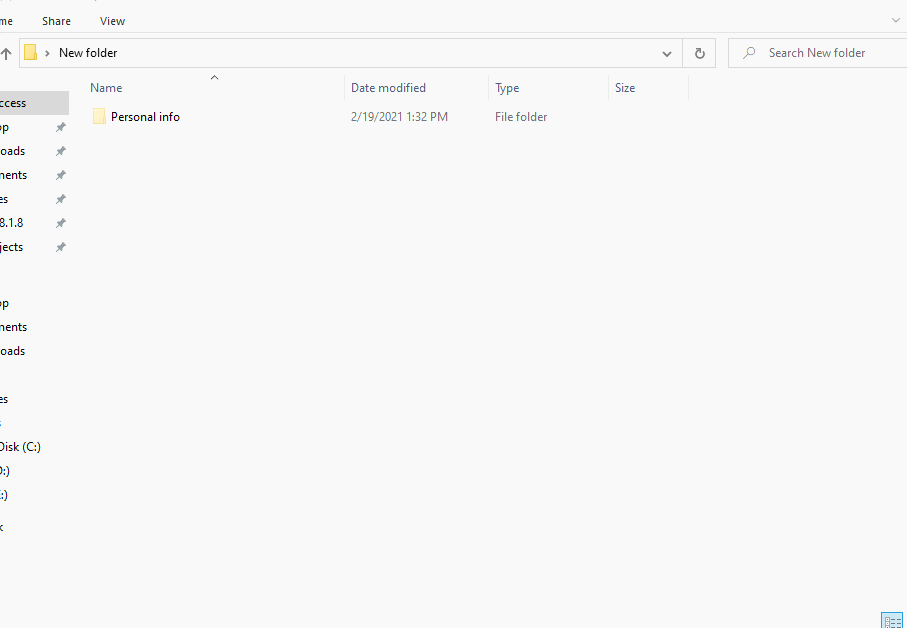Click the File folder type cell
Viewport: 907px width, 628px height.
click(521, 116)
